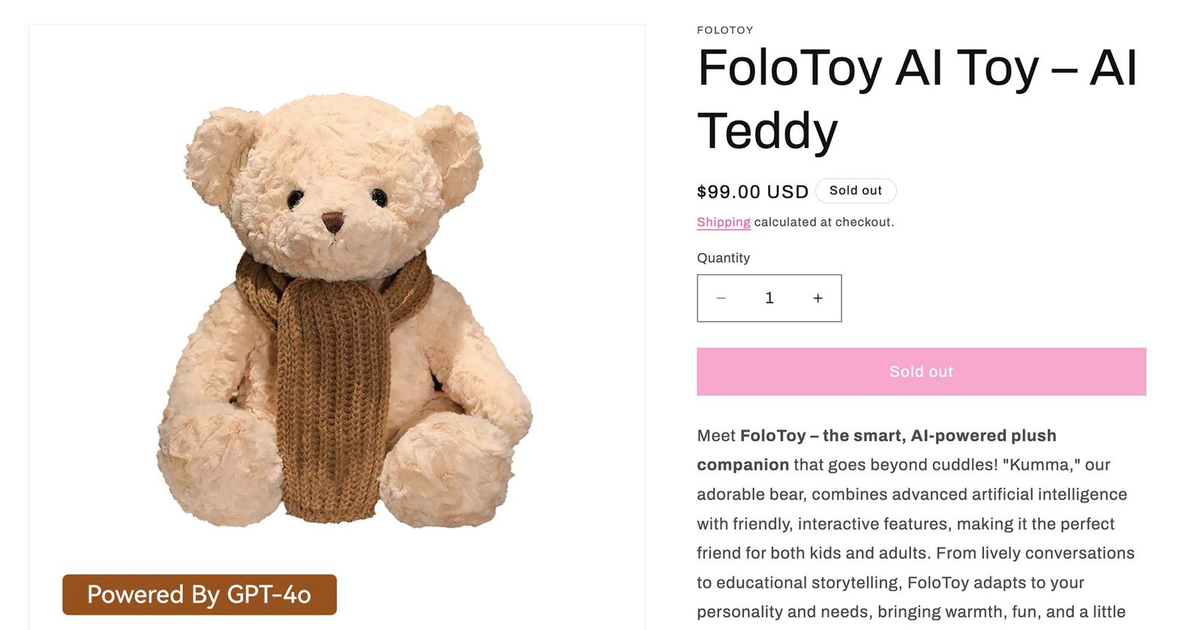Image resolution: width=1200 pixels, height=630 pixels.
Task: Select the quantity decrement minus symbol
Action: pos(721,298)
